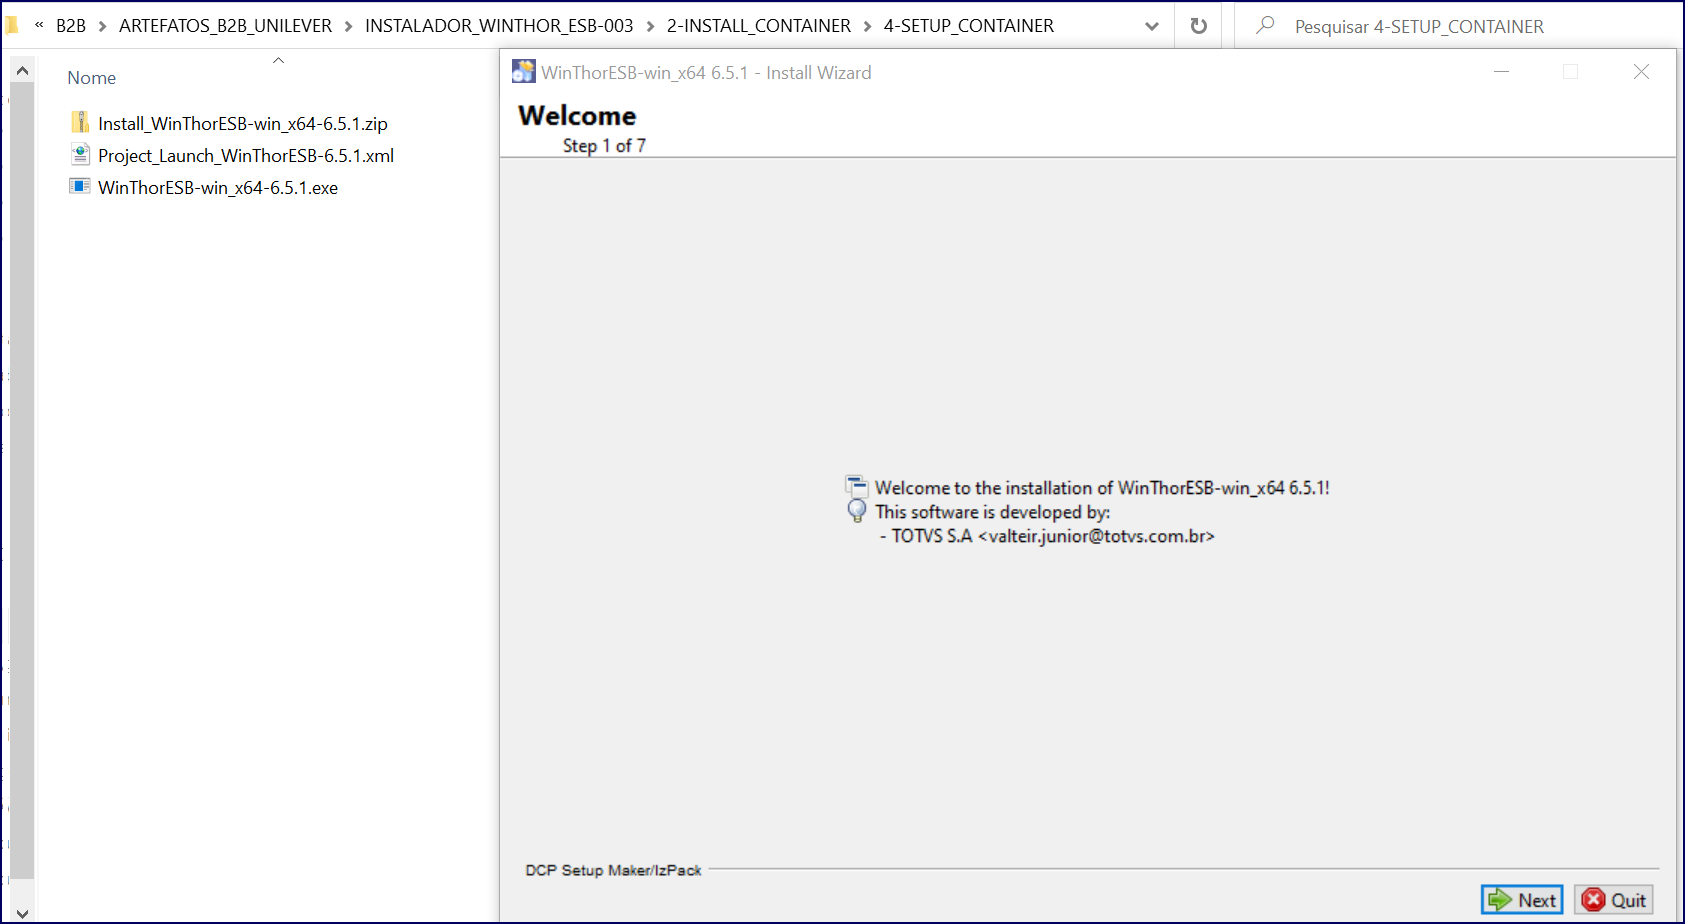The image size is (1685, 924).
Task: Focus the Pesquisar 4-SETUP_CONTAINER search field
Action: click(x=1459, y=26)
